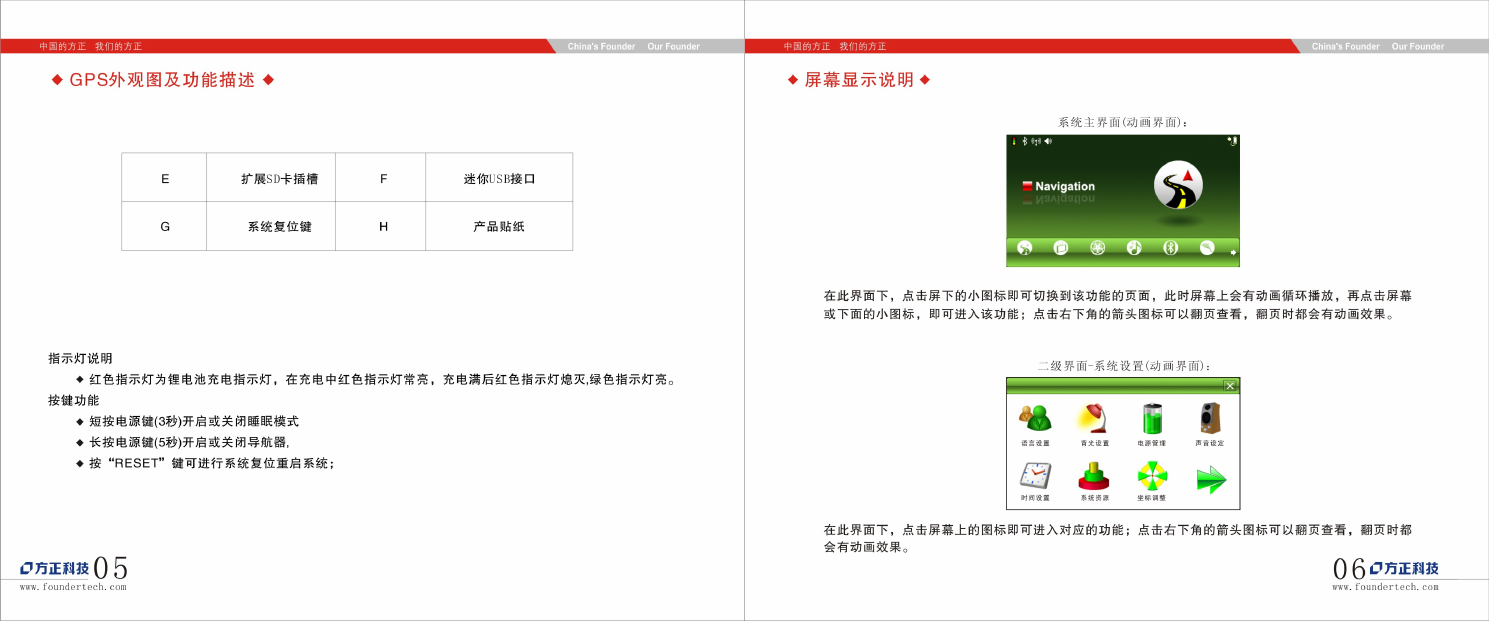Click table cell G
Screen dimensions: 1489x621
pos(164,227)
